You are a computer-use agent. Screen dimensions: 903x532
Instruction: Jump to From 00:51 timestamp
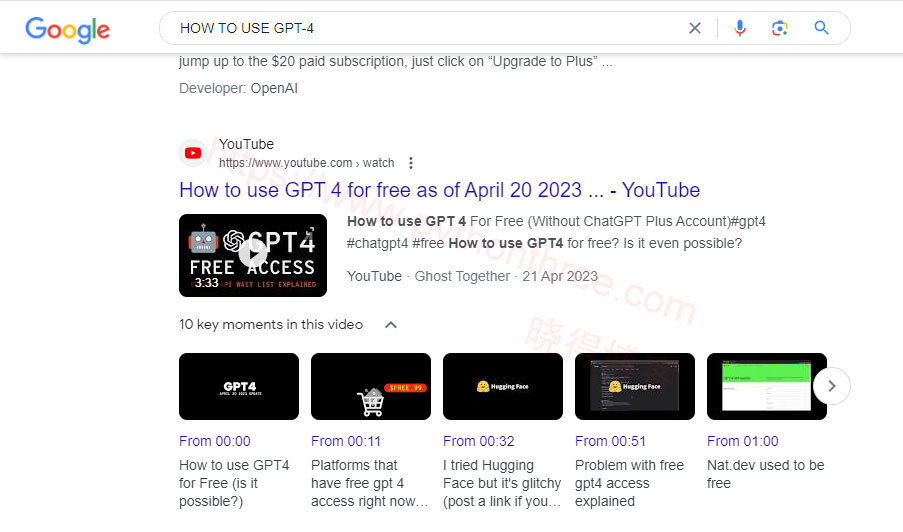610,441
